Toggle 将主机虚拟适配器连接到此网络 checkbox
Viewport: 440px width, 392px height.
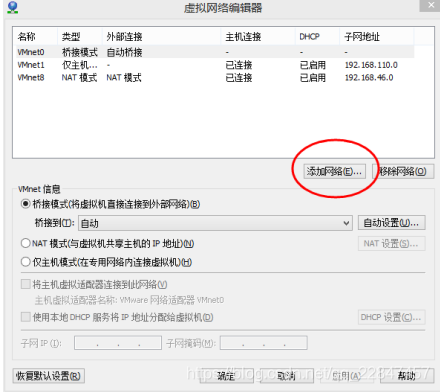point(26,284)
